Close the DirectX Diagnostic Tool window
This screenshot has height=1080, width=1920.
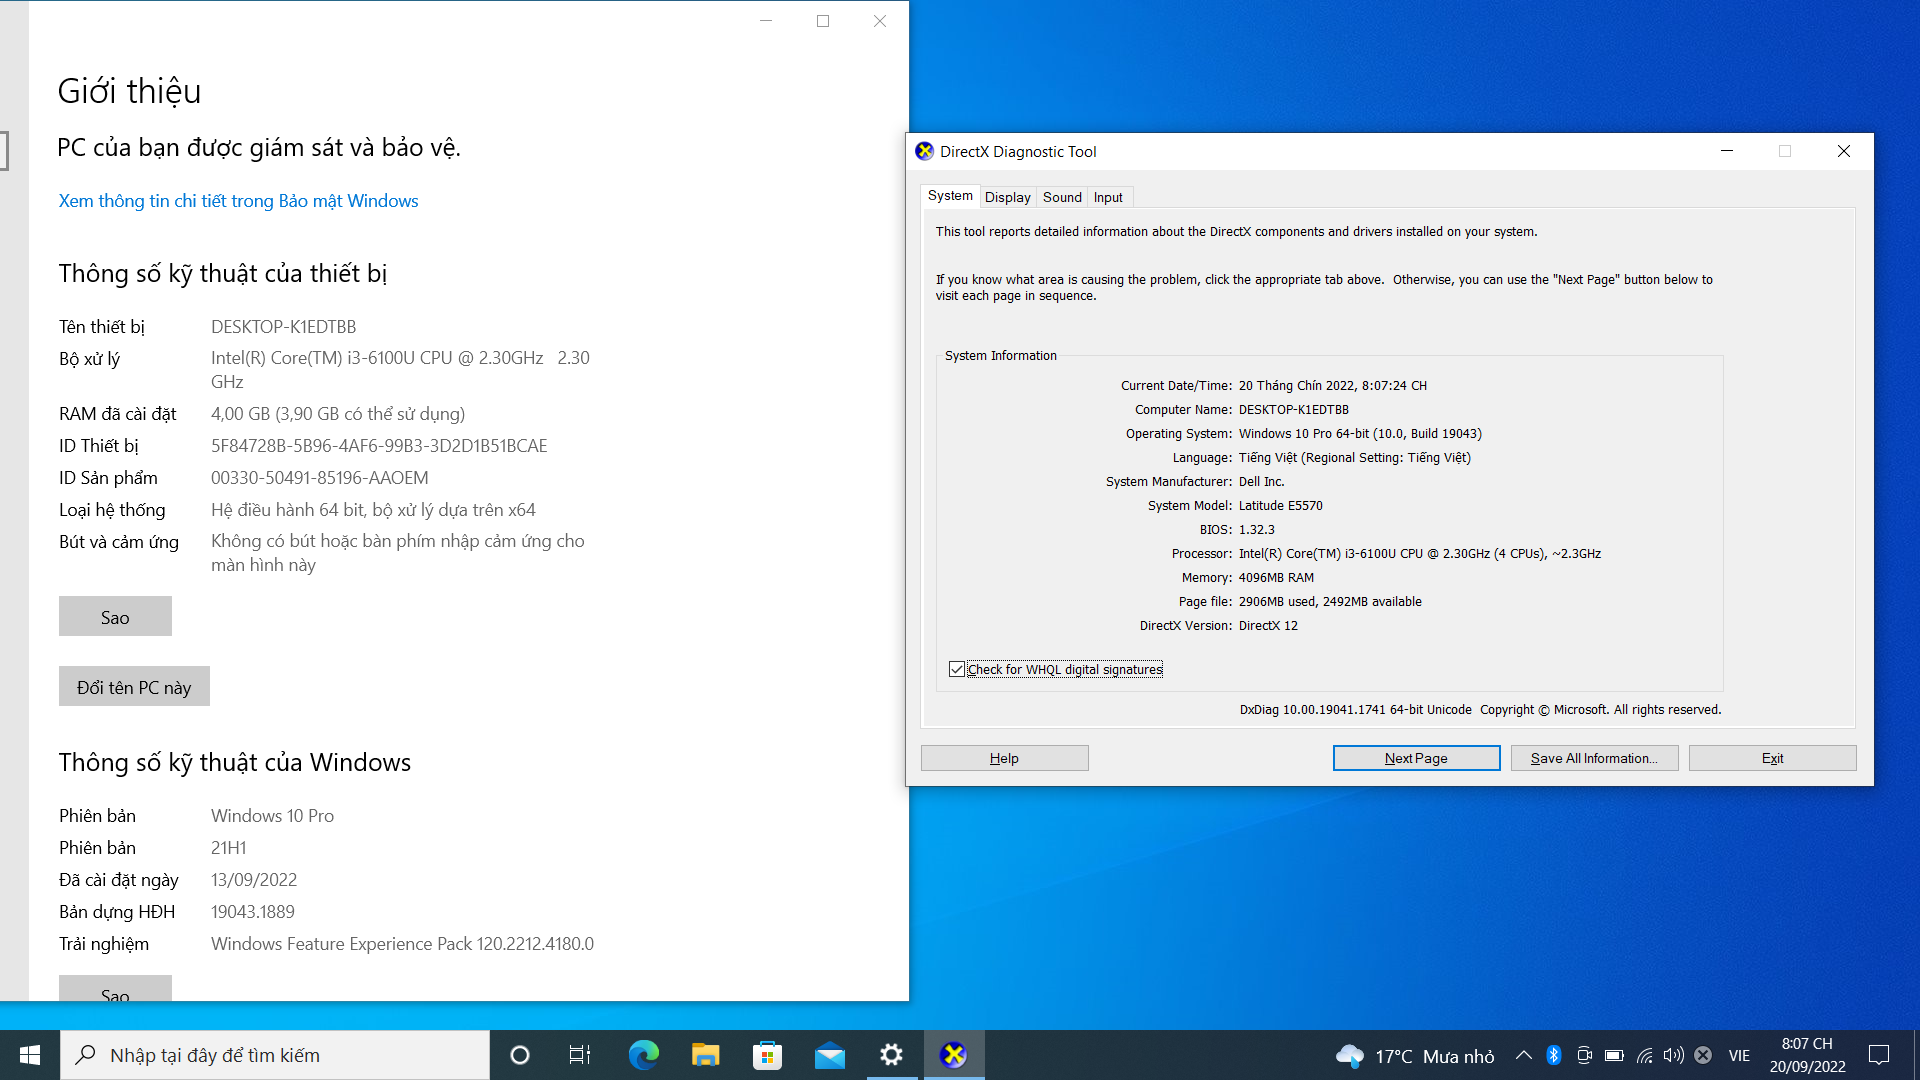coord(1844,151)
